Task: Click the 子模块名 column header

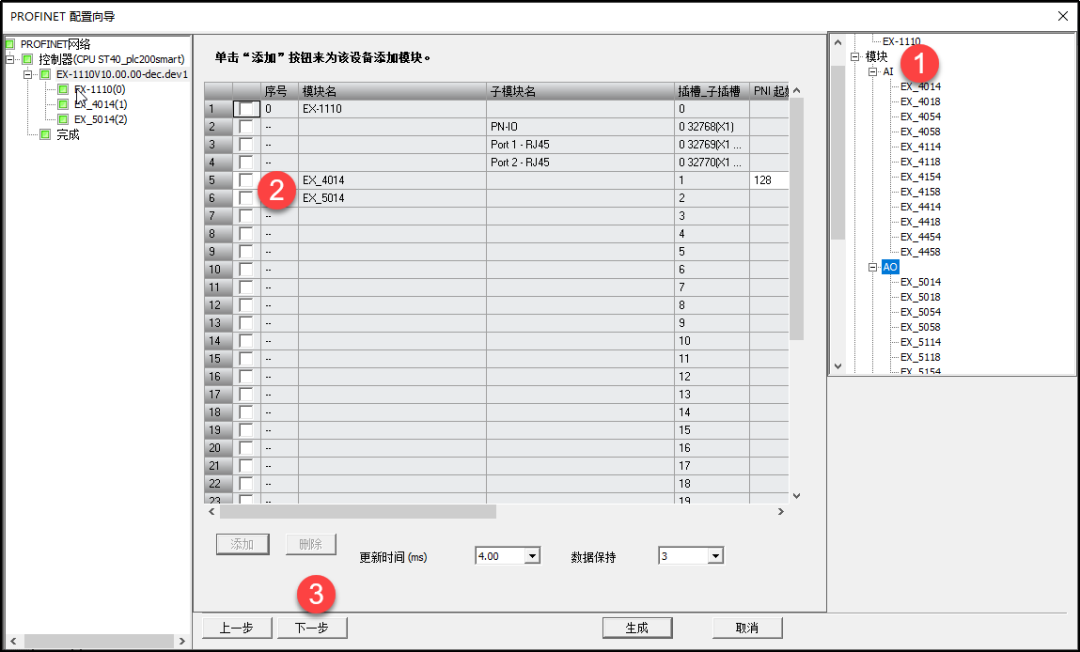Action: coord(581,91)
